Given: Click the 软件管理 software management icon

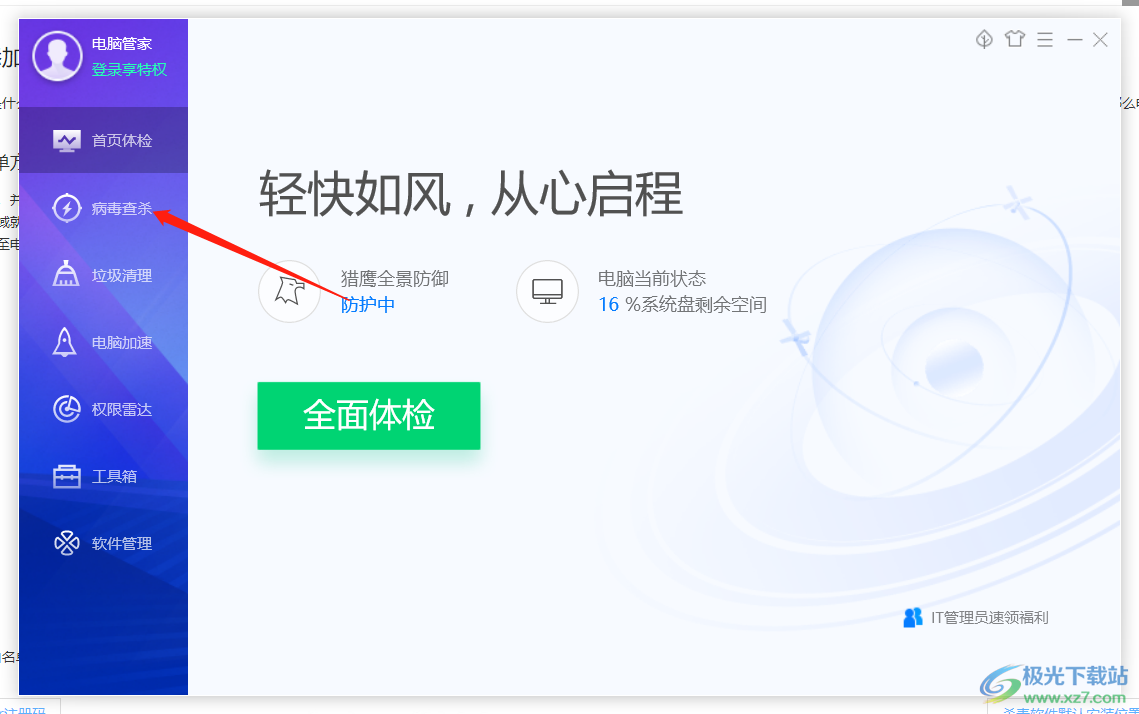Looking at the screenshot, I should [67, 543].
